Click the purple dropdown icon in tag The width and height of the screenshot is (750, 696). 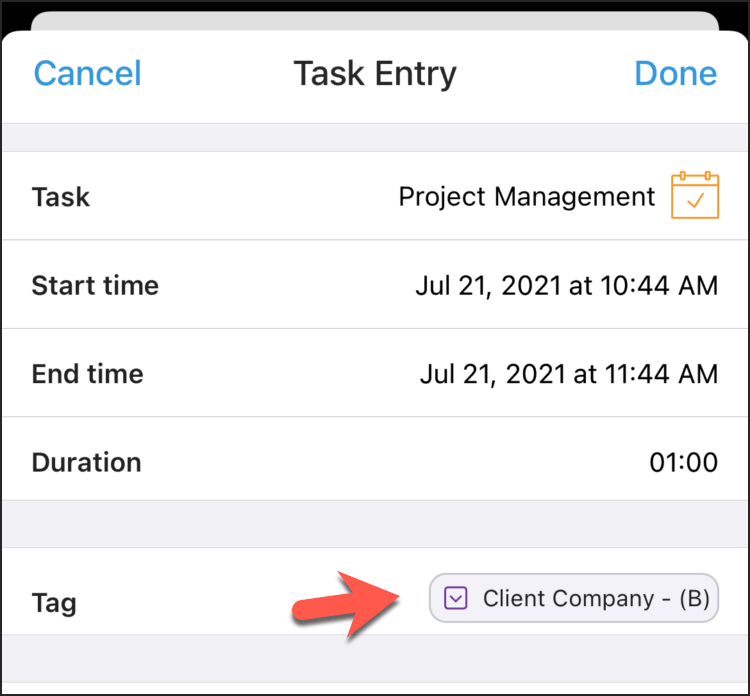(455, 598)
